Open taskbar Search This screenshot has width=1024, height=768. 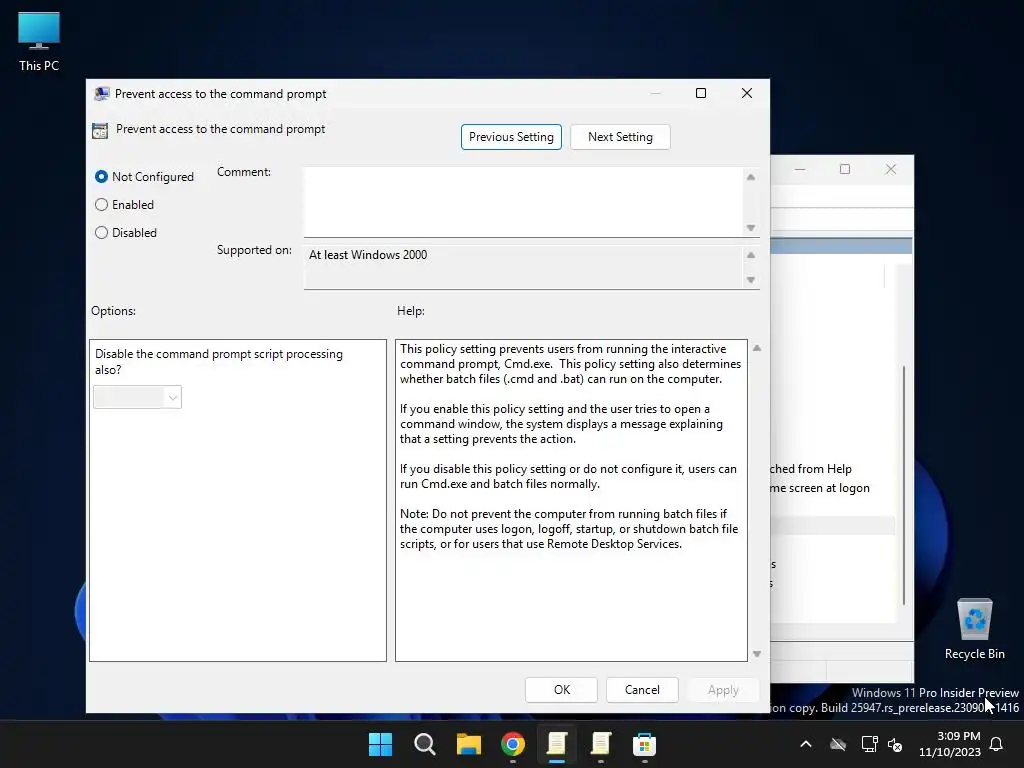pyautogui.click(x=424, y=744)
